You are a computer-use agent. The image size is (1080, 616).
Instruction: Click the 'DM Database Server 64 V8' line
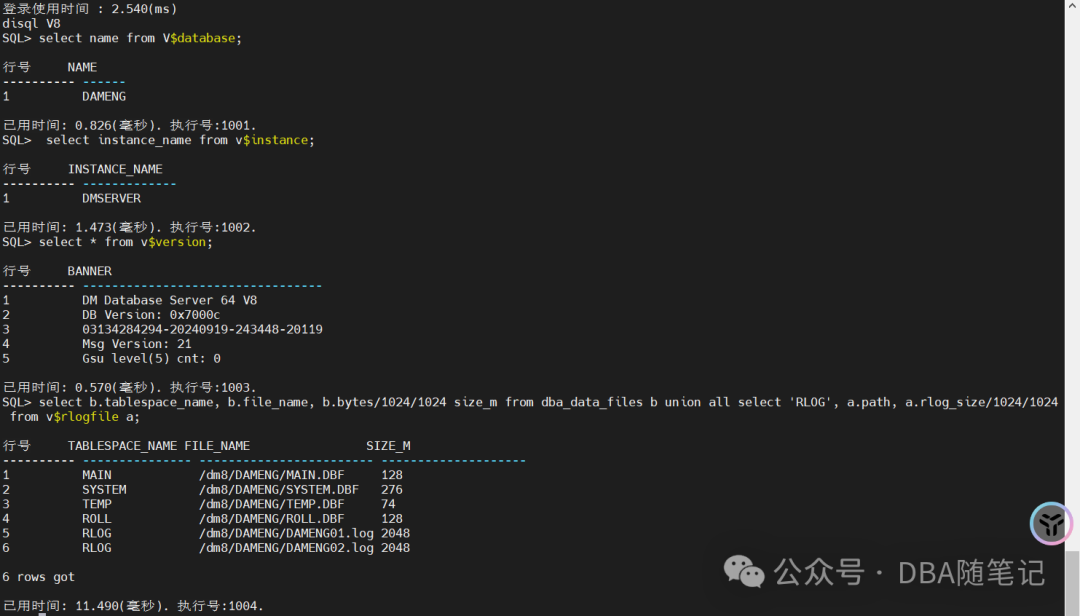tap(169, 300)
